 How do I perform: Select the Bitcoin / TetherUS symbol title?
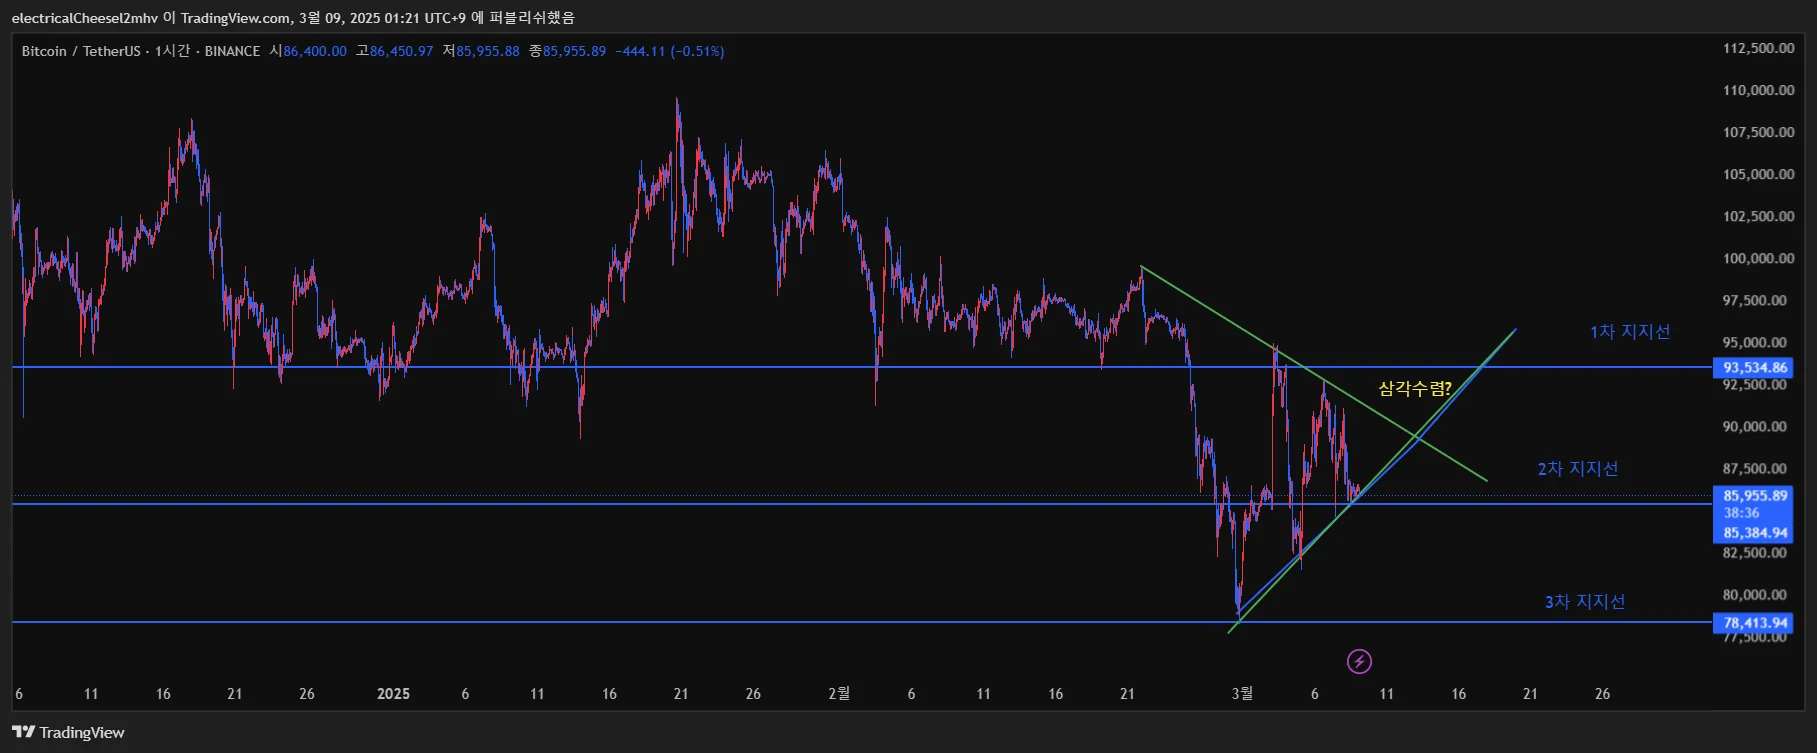coord(81,51)
